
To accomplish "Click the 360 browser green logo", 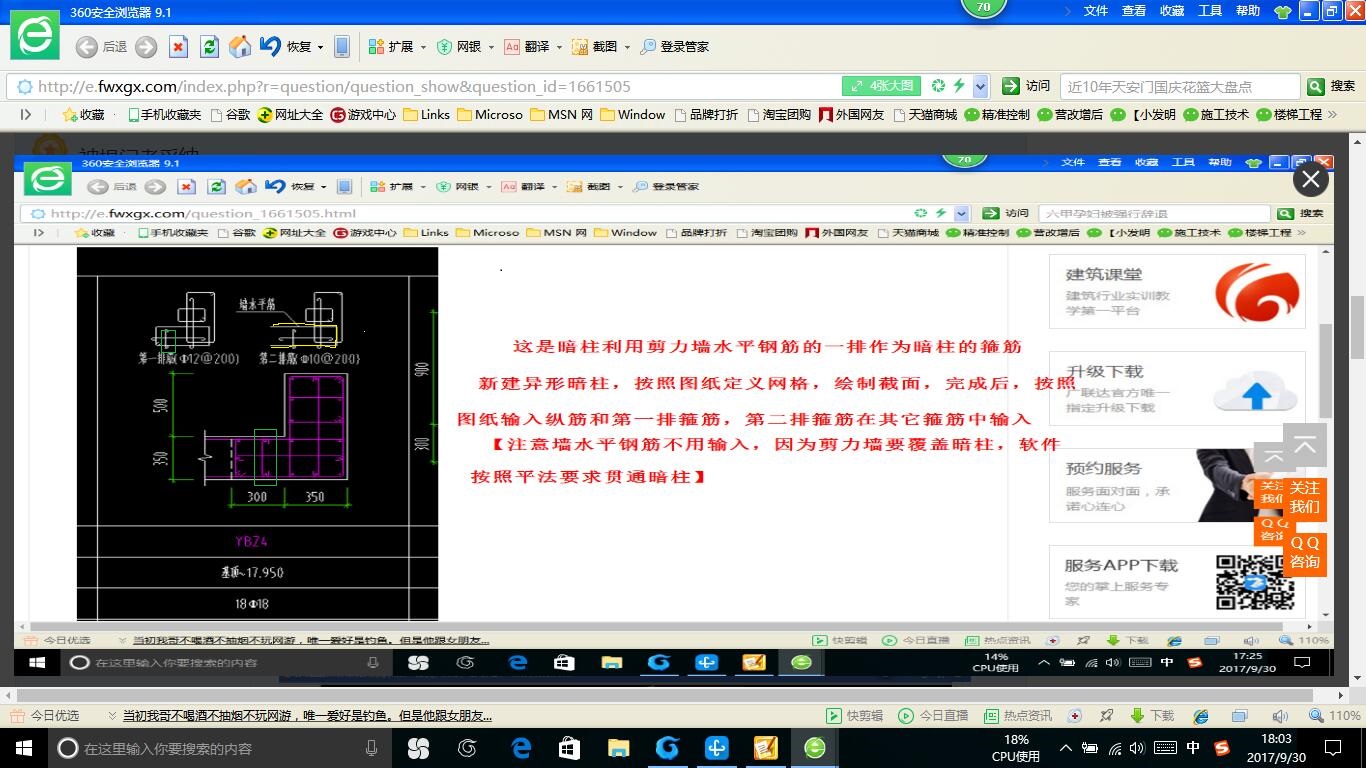I will point(35,35).
